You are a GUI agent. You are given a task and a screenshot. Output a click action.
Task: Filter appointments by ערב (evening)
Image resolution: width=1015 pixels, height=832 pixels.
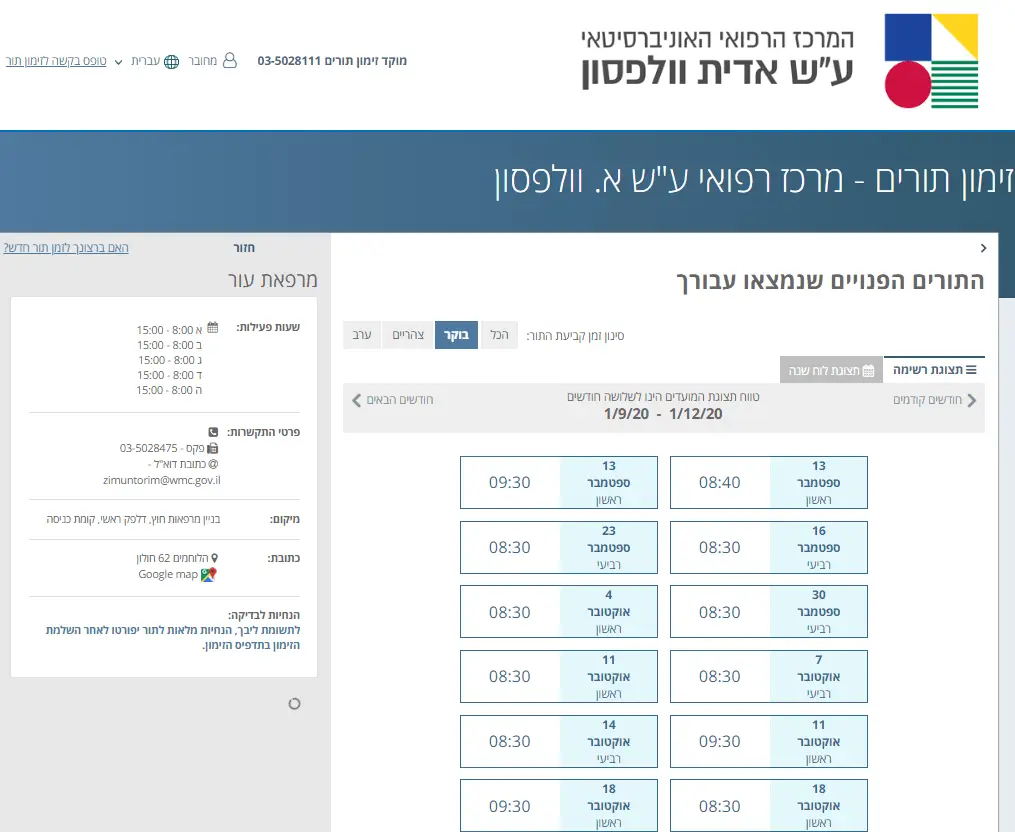[362, 336]
